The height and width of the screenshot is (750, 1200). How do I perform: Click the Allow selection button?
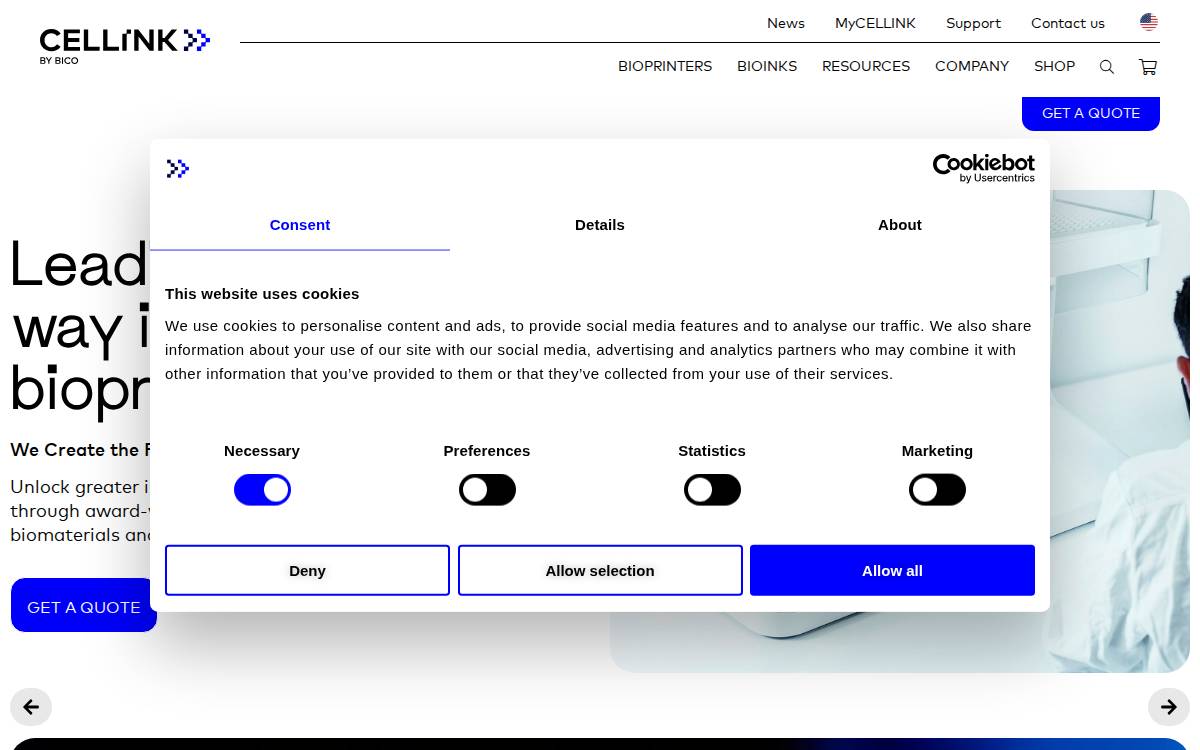point(600,570)
